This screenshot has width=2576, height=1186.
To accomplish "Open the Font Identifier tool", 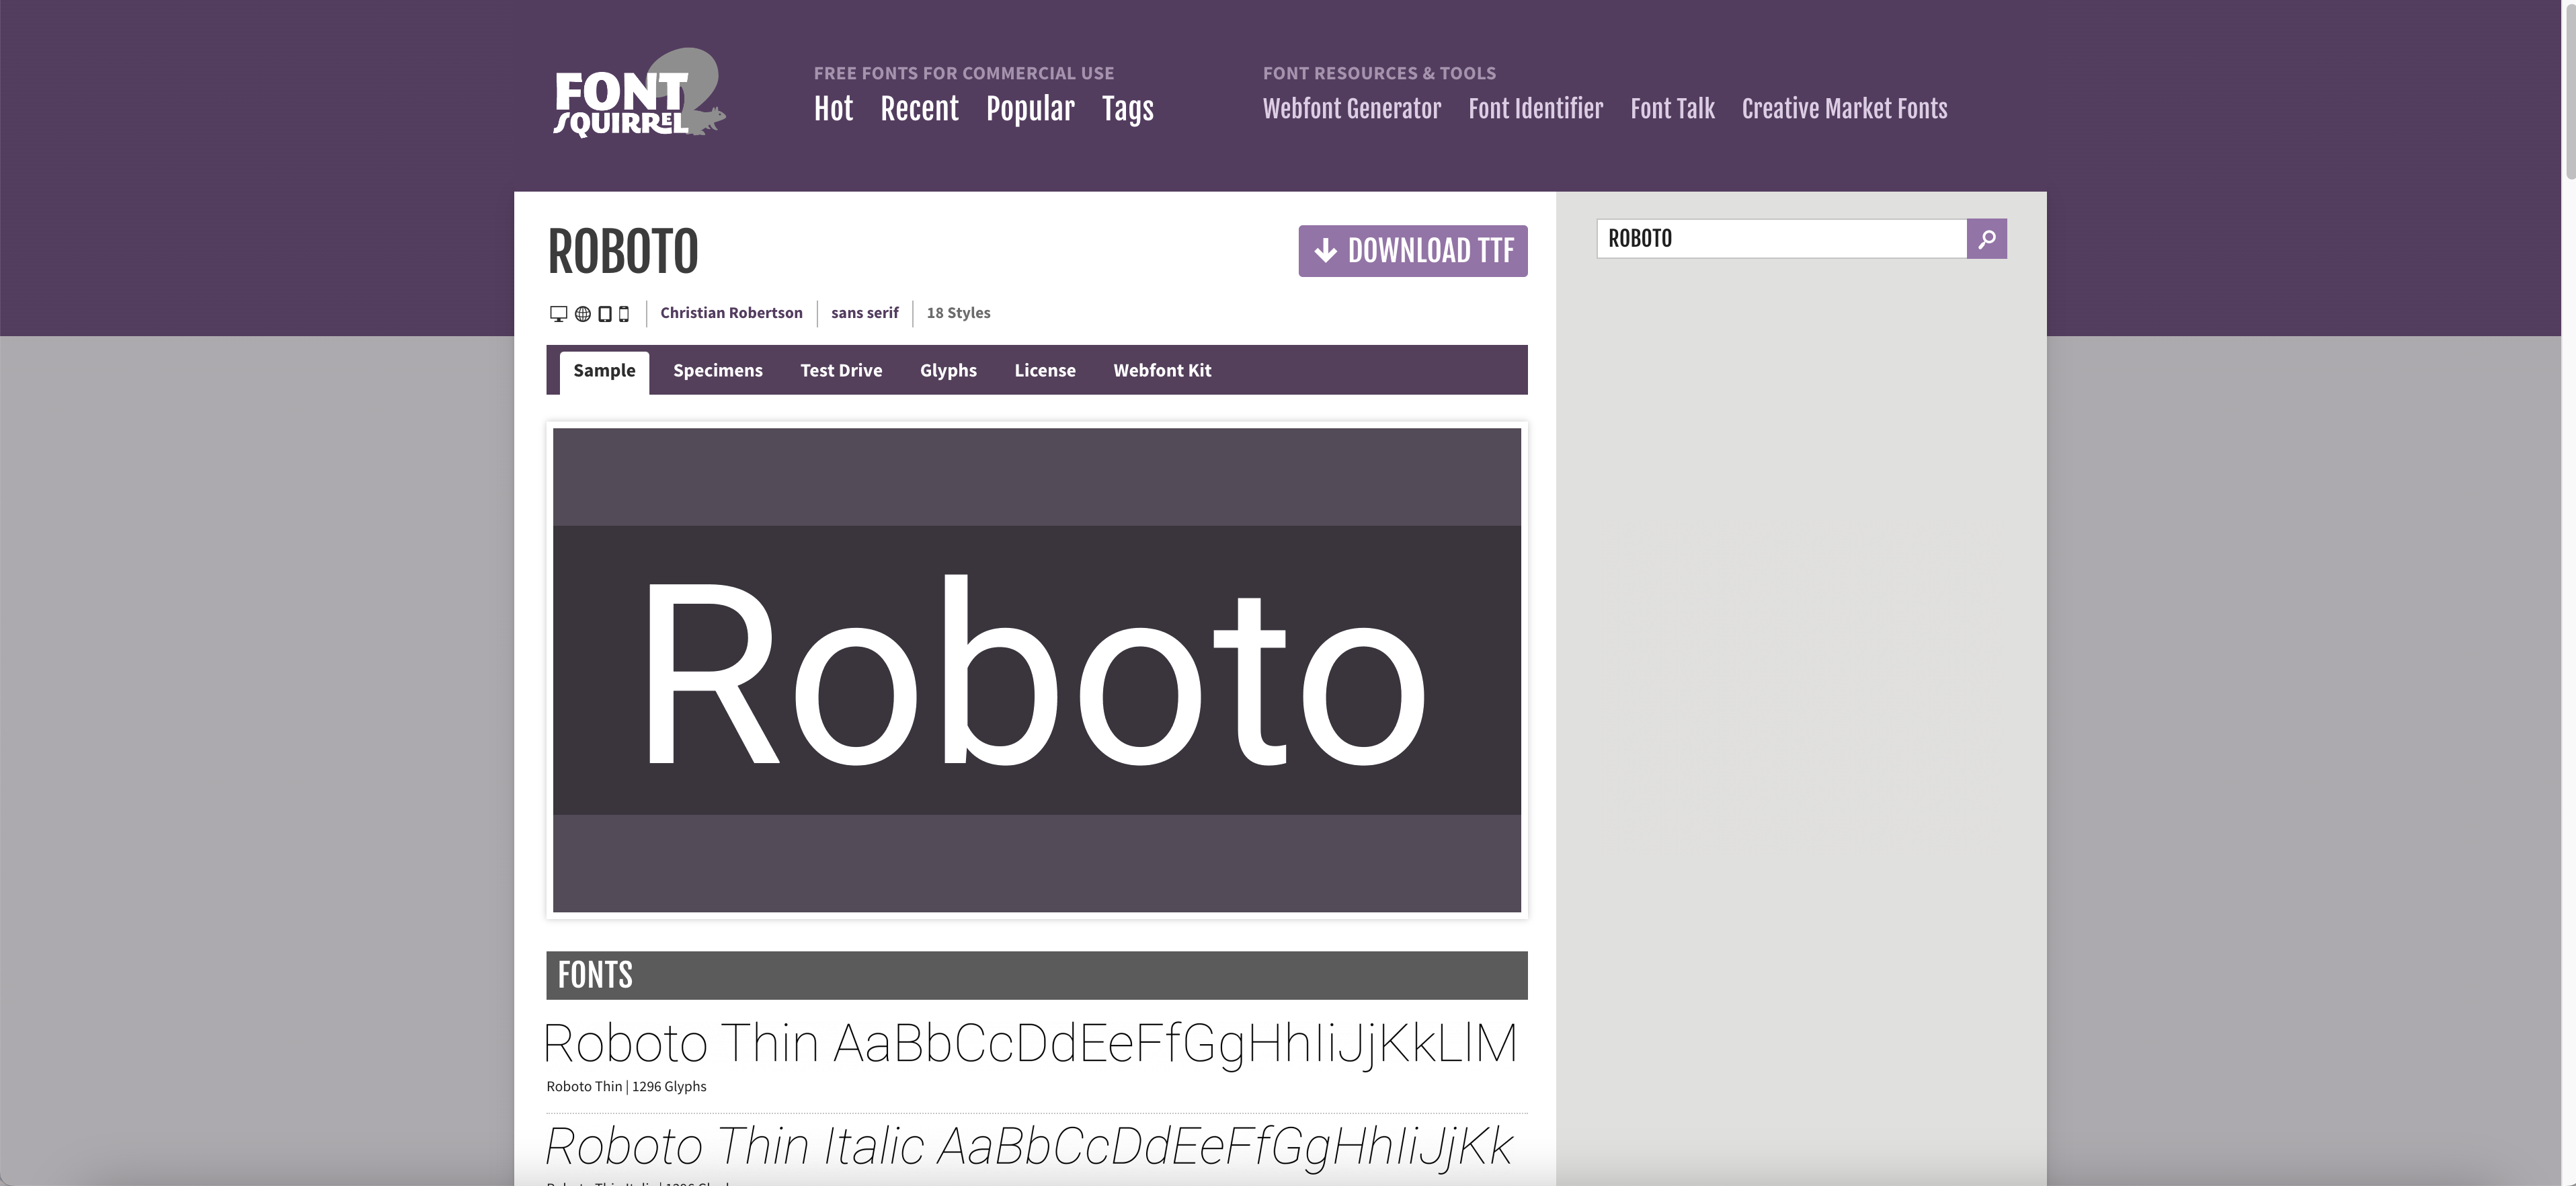I will point(1535,109).
